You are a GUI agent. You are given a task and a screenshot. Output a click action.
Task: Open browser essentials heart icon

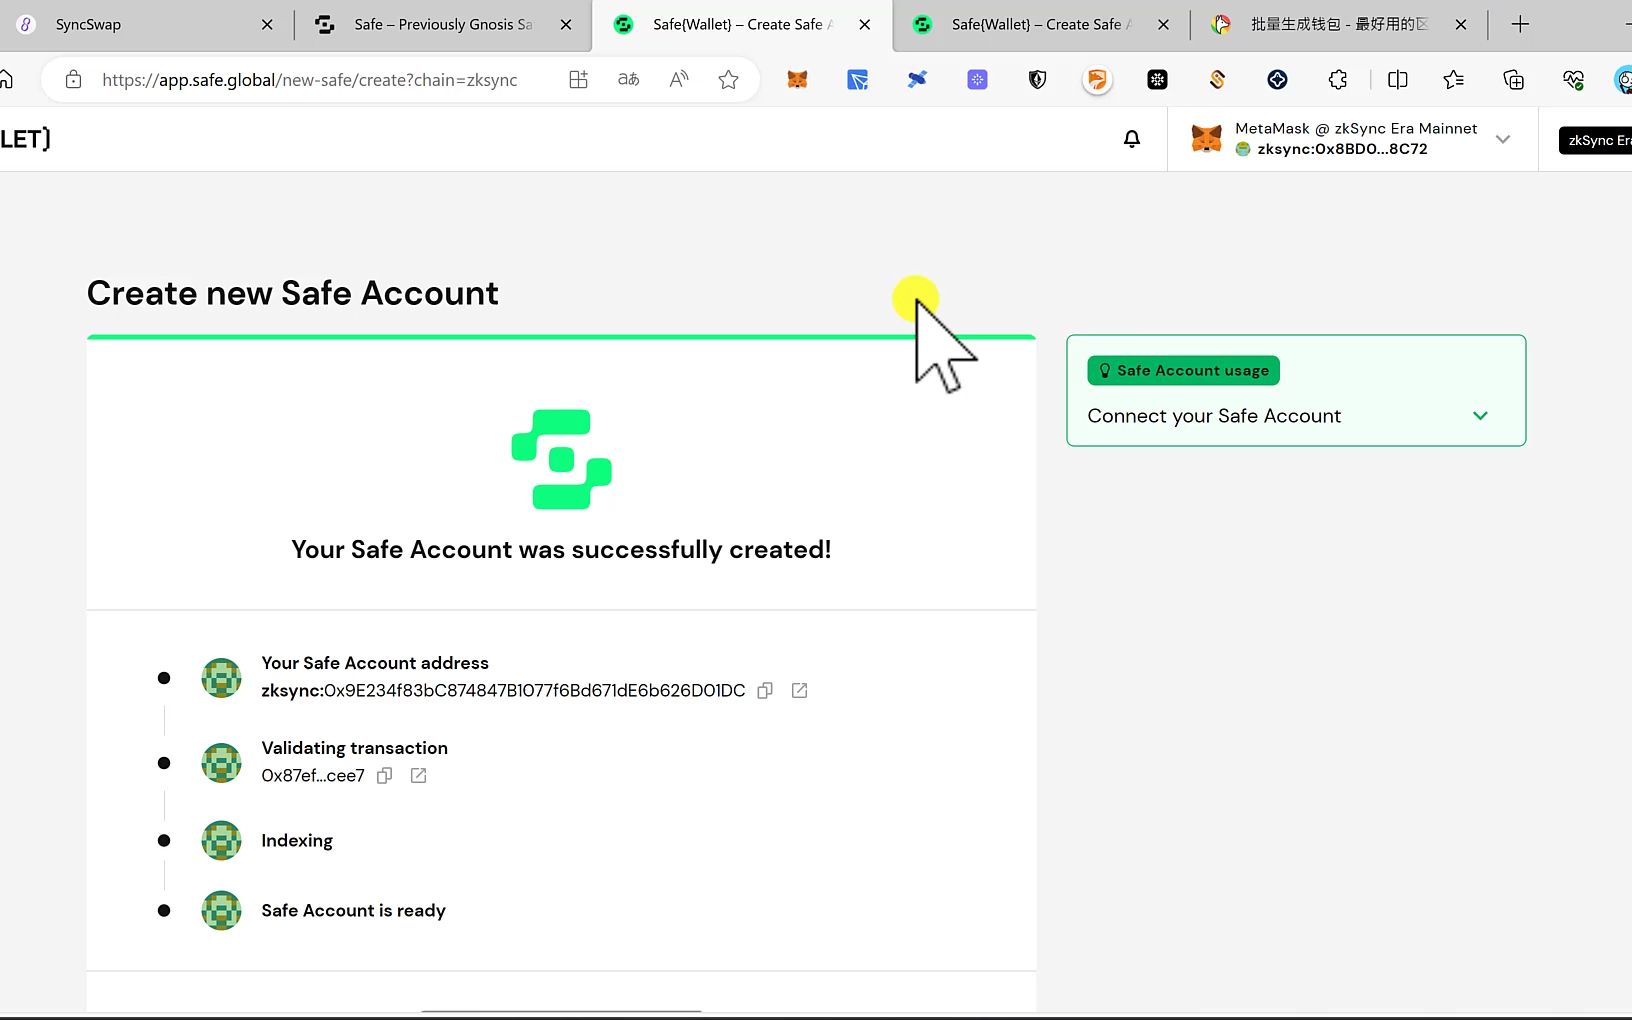1573,80
